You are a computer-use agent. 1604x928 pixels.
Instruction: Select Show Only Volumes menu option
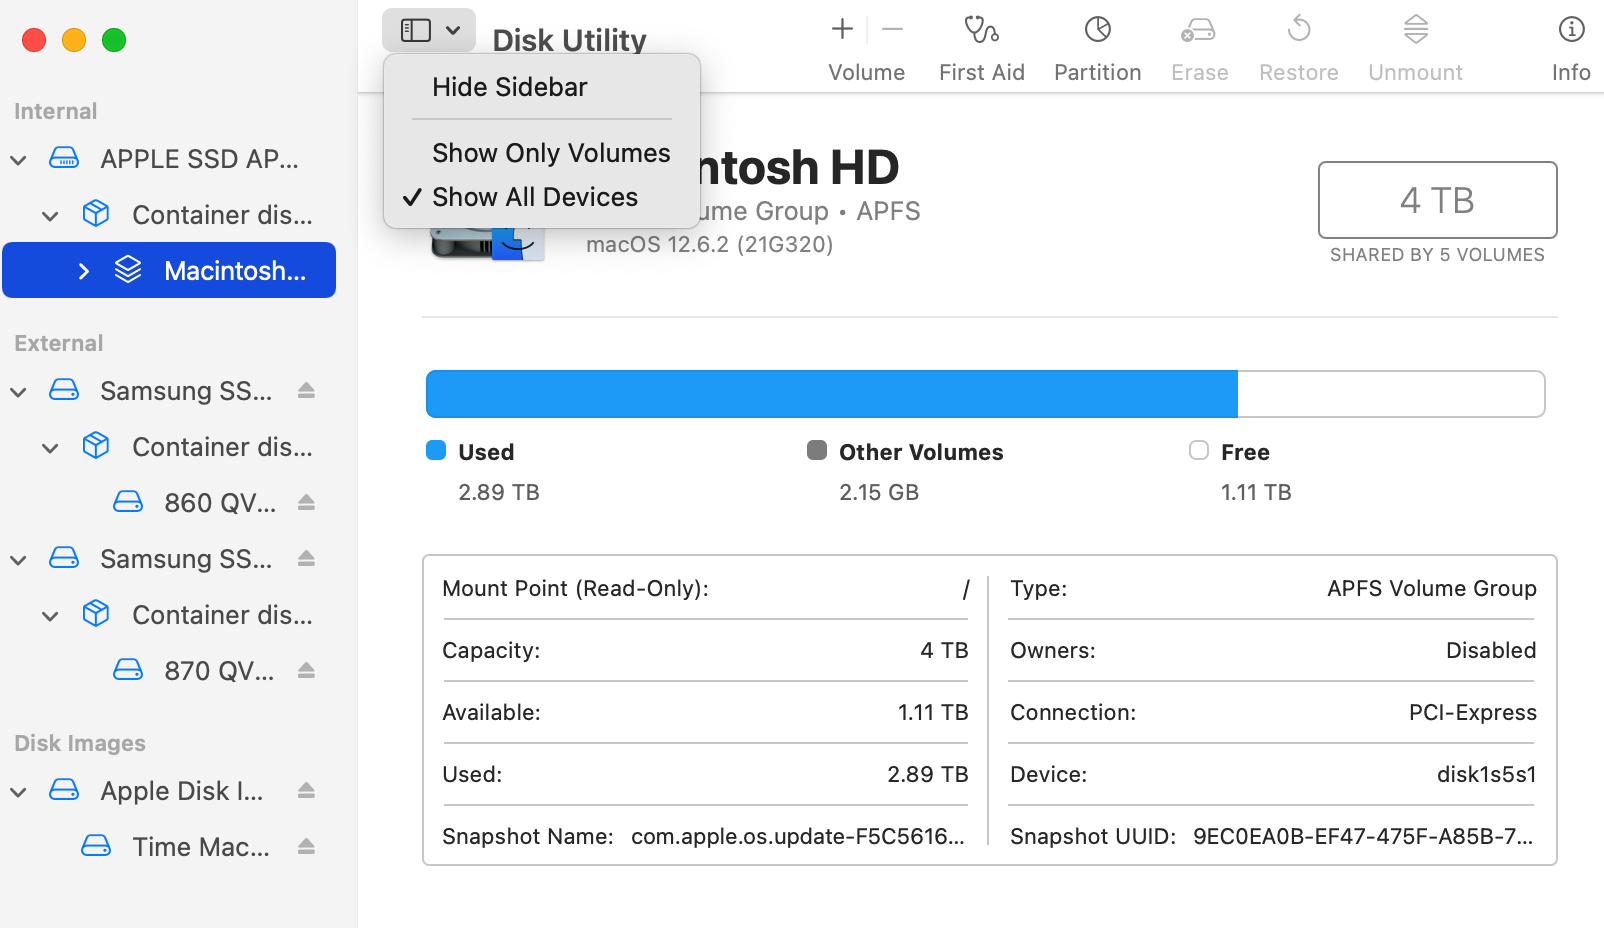tap(551, 153)
